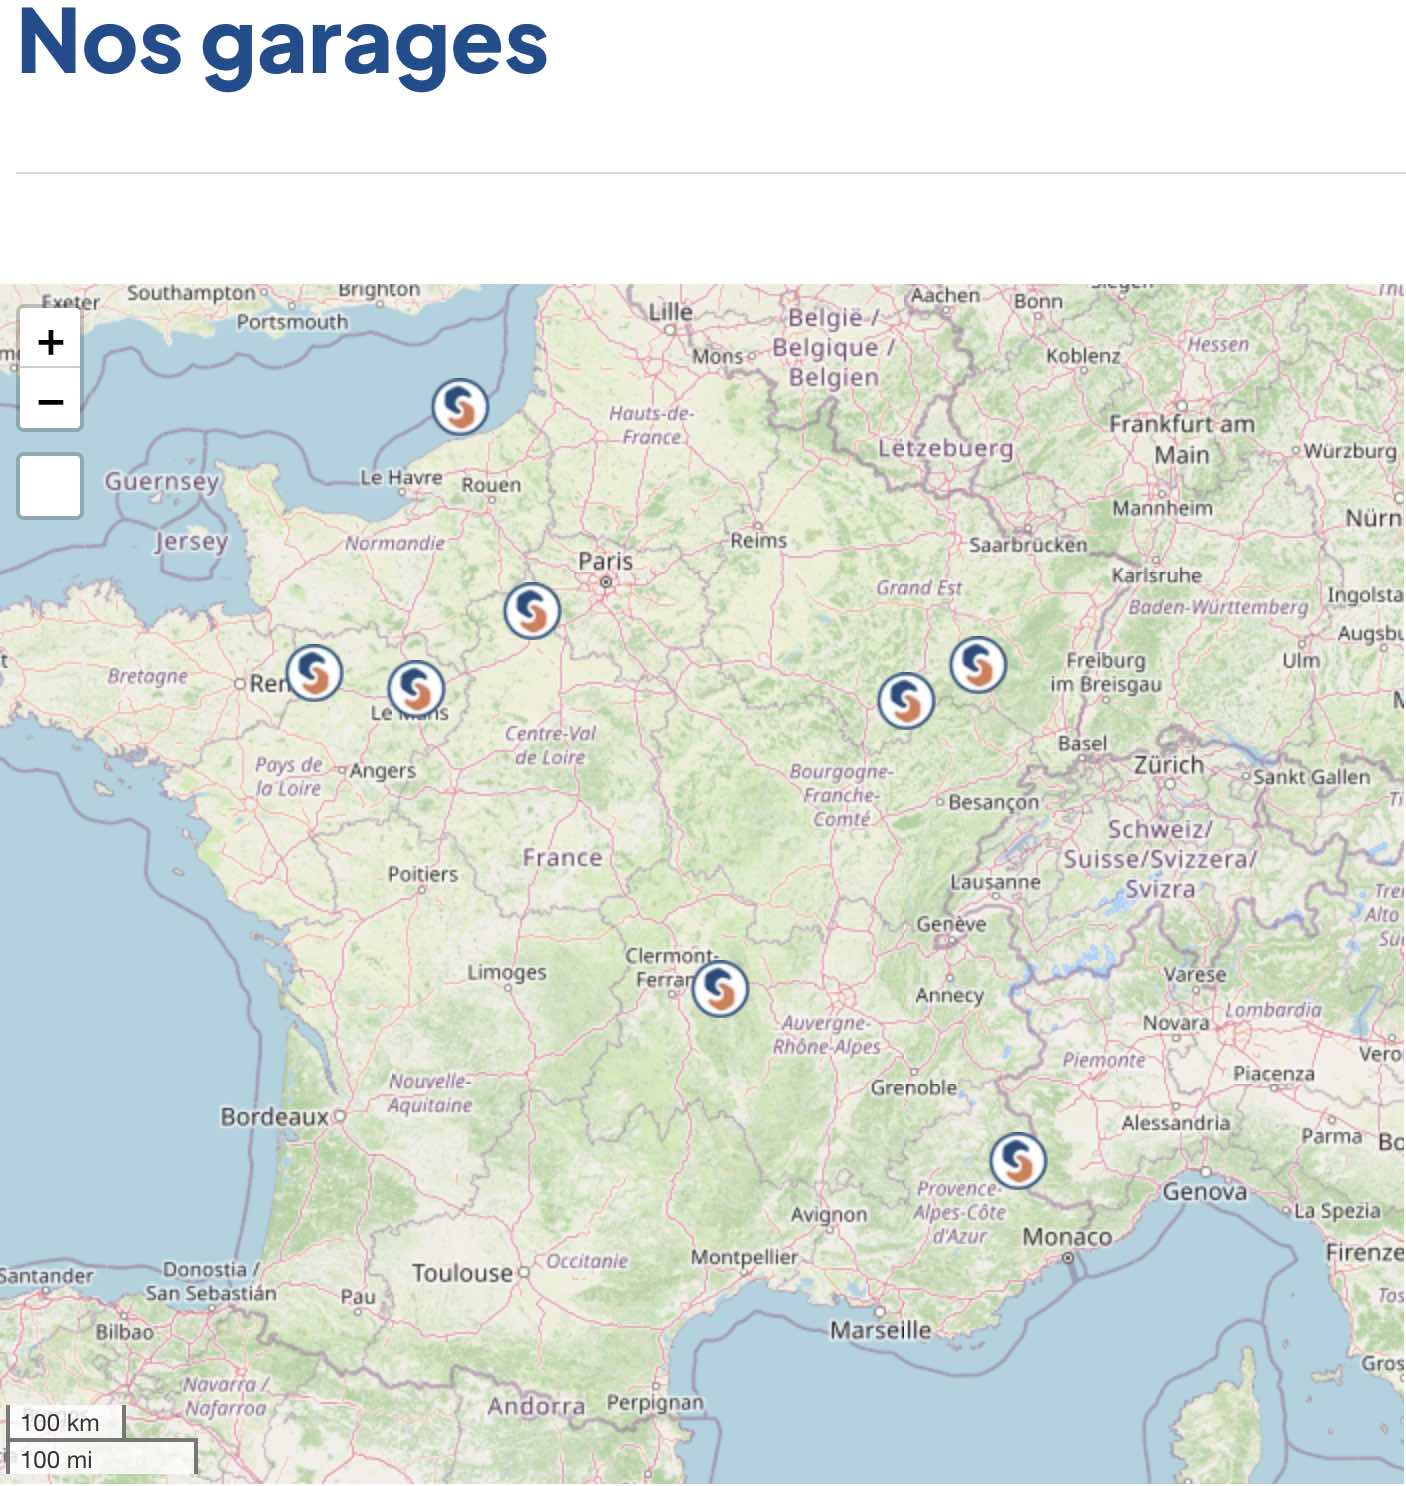Click the Nos garages heading

point(283,43)
